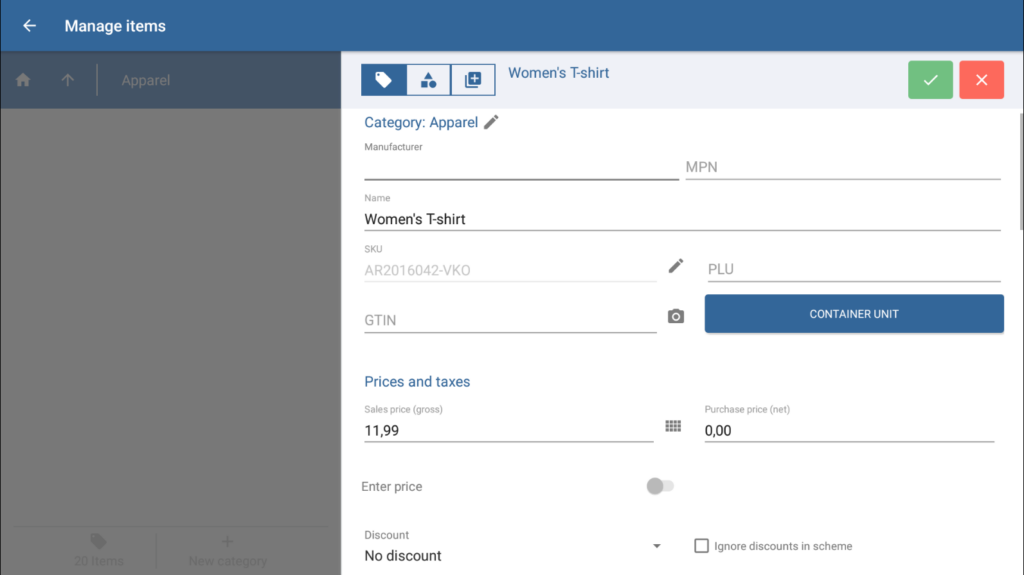Click the Manufacturer input field
This screenshot has height=575, width=1024.
tap(520, 167)
